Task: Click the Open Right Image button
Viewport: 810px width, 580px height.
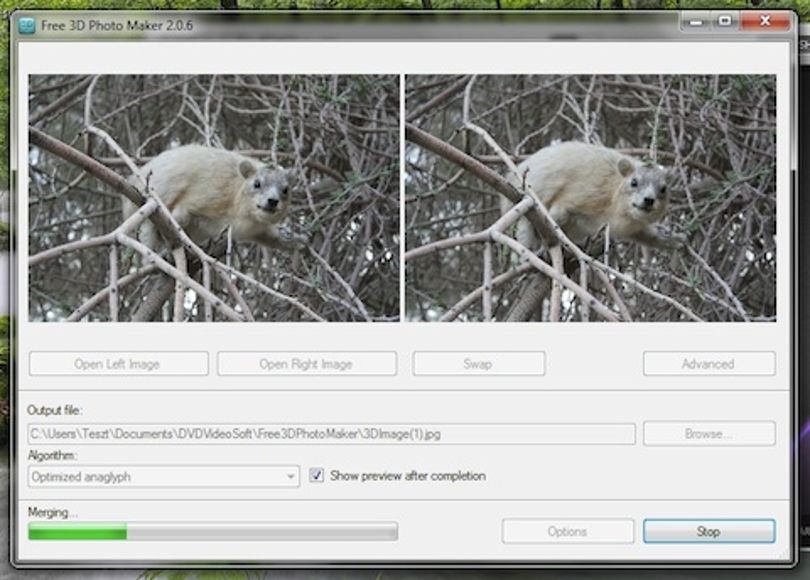Action: (x=307, y=364)
